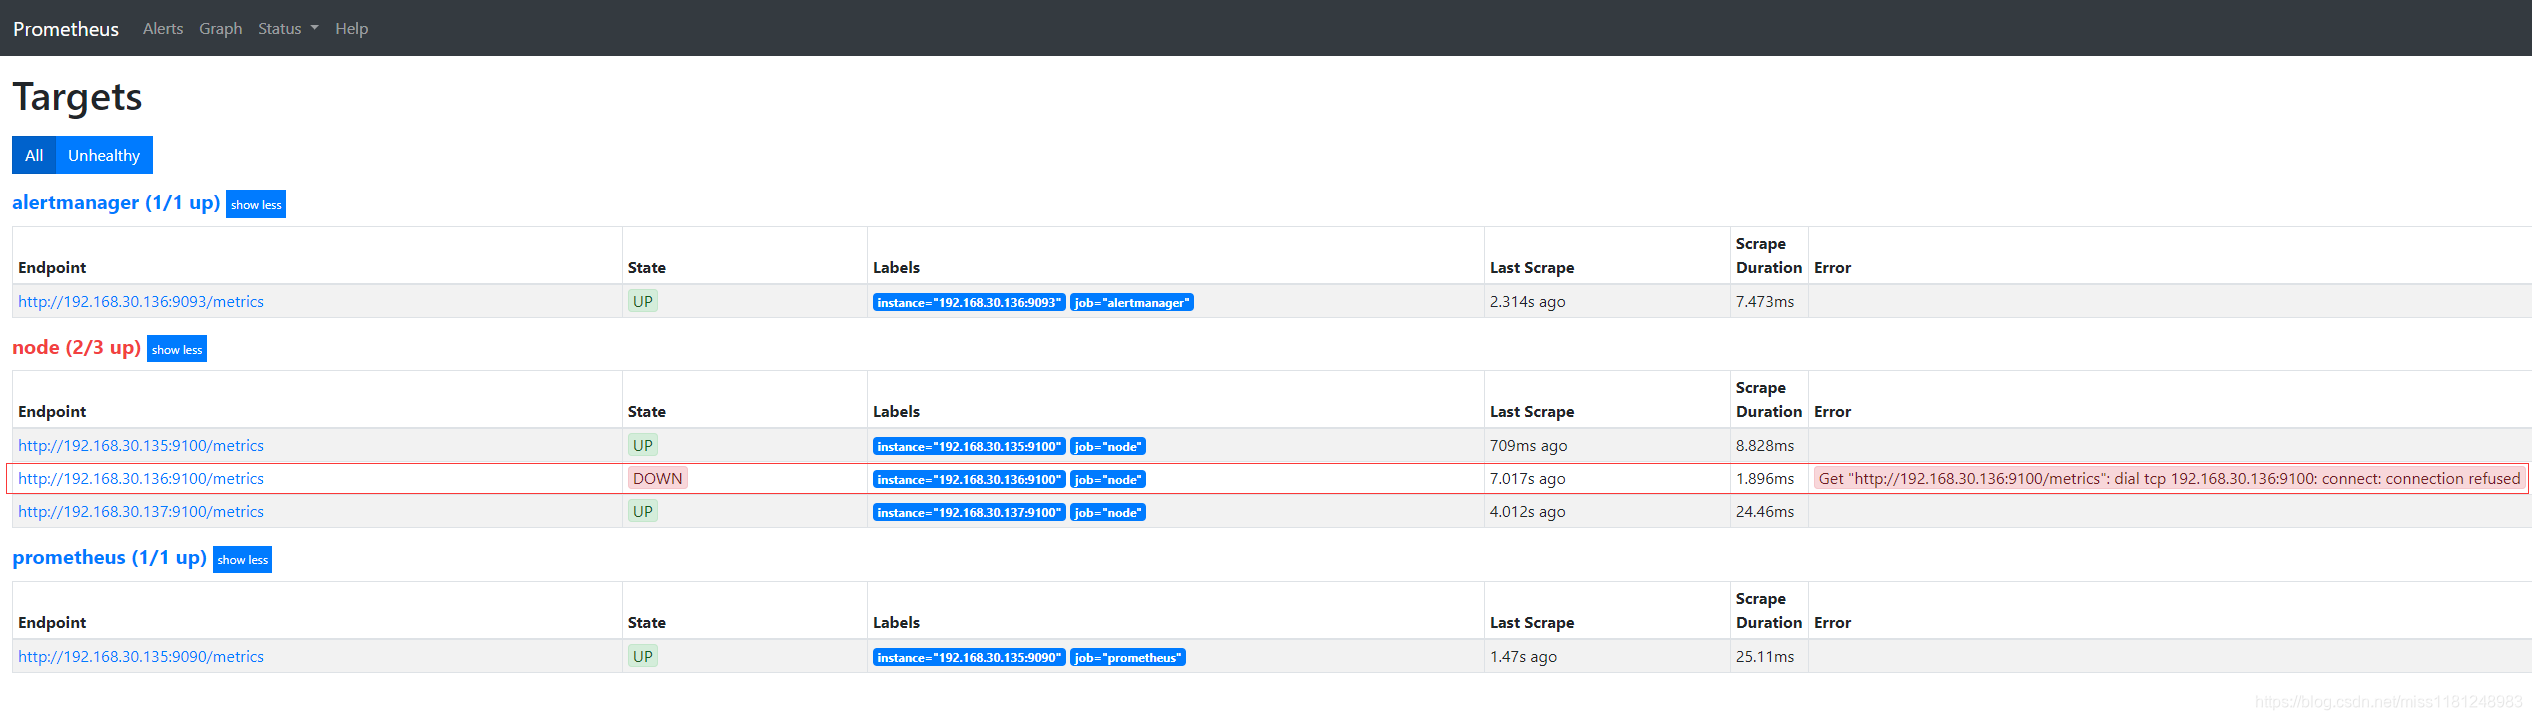Click the instance="192.168.30.135:9100" label
2532x720 pixels.
969,447
